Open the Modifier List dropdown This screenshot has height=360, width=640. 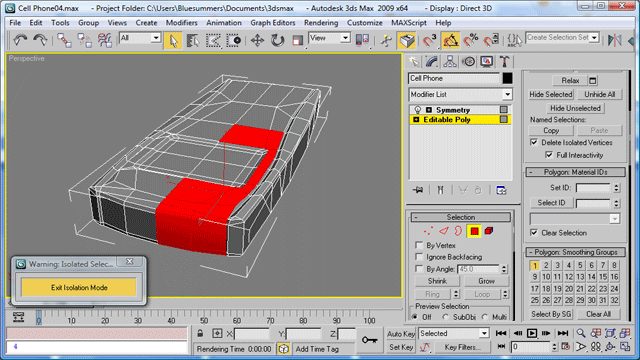click(460, 94)
